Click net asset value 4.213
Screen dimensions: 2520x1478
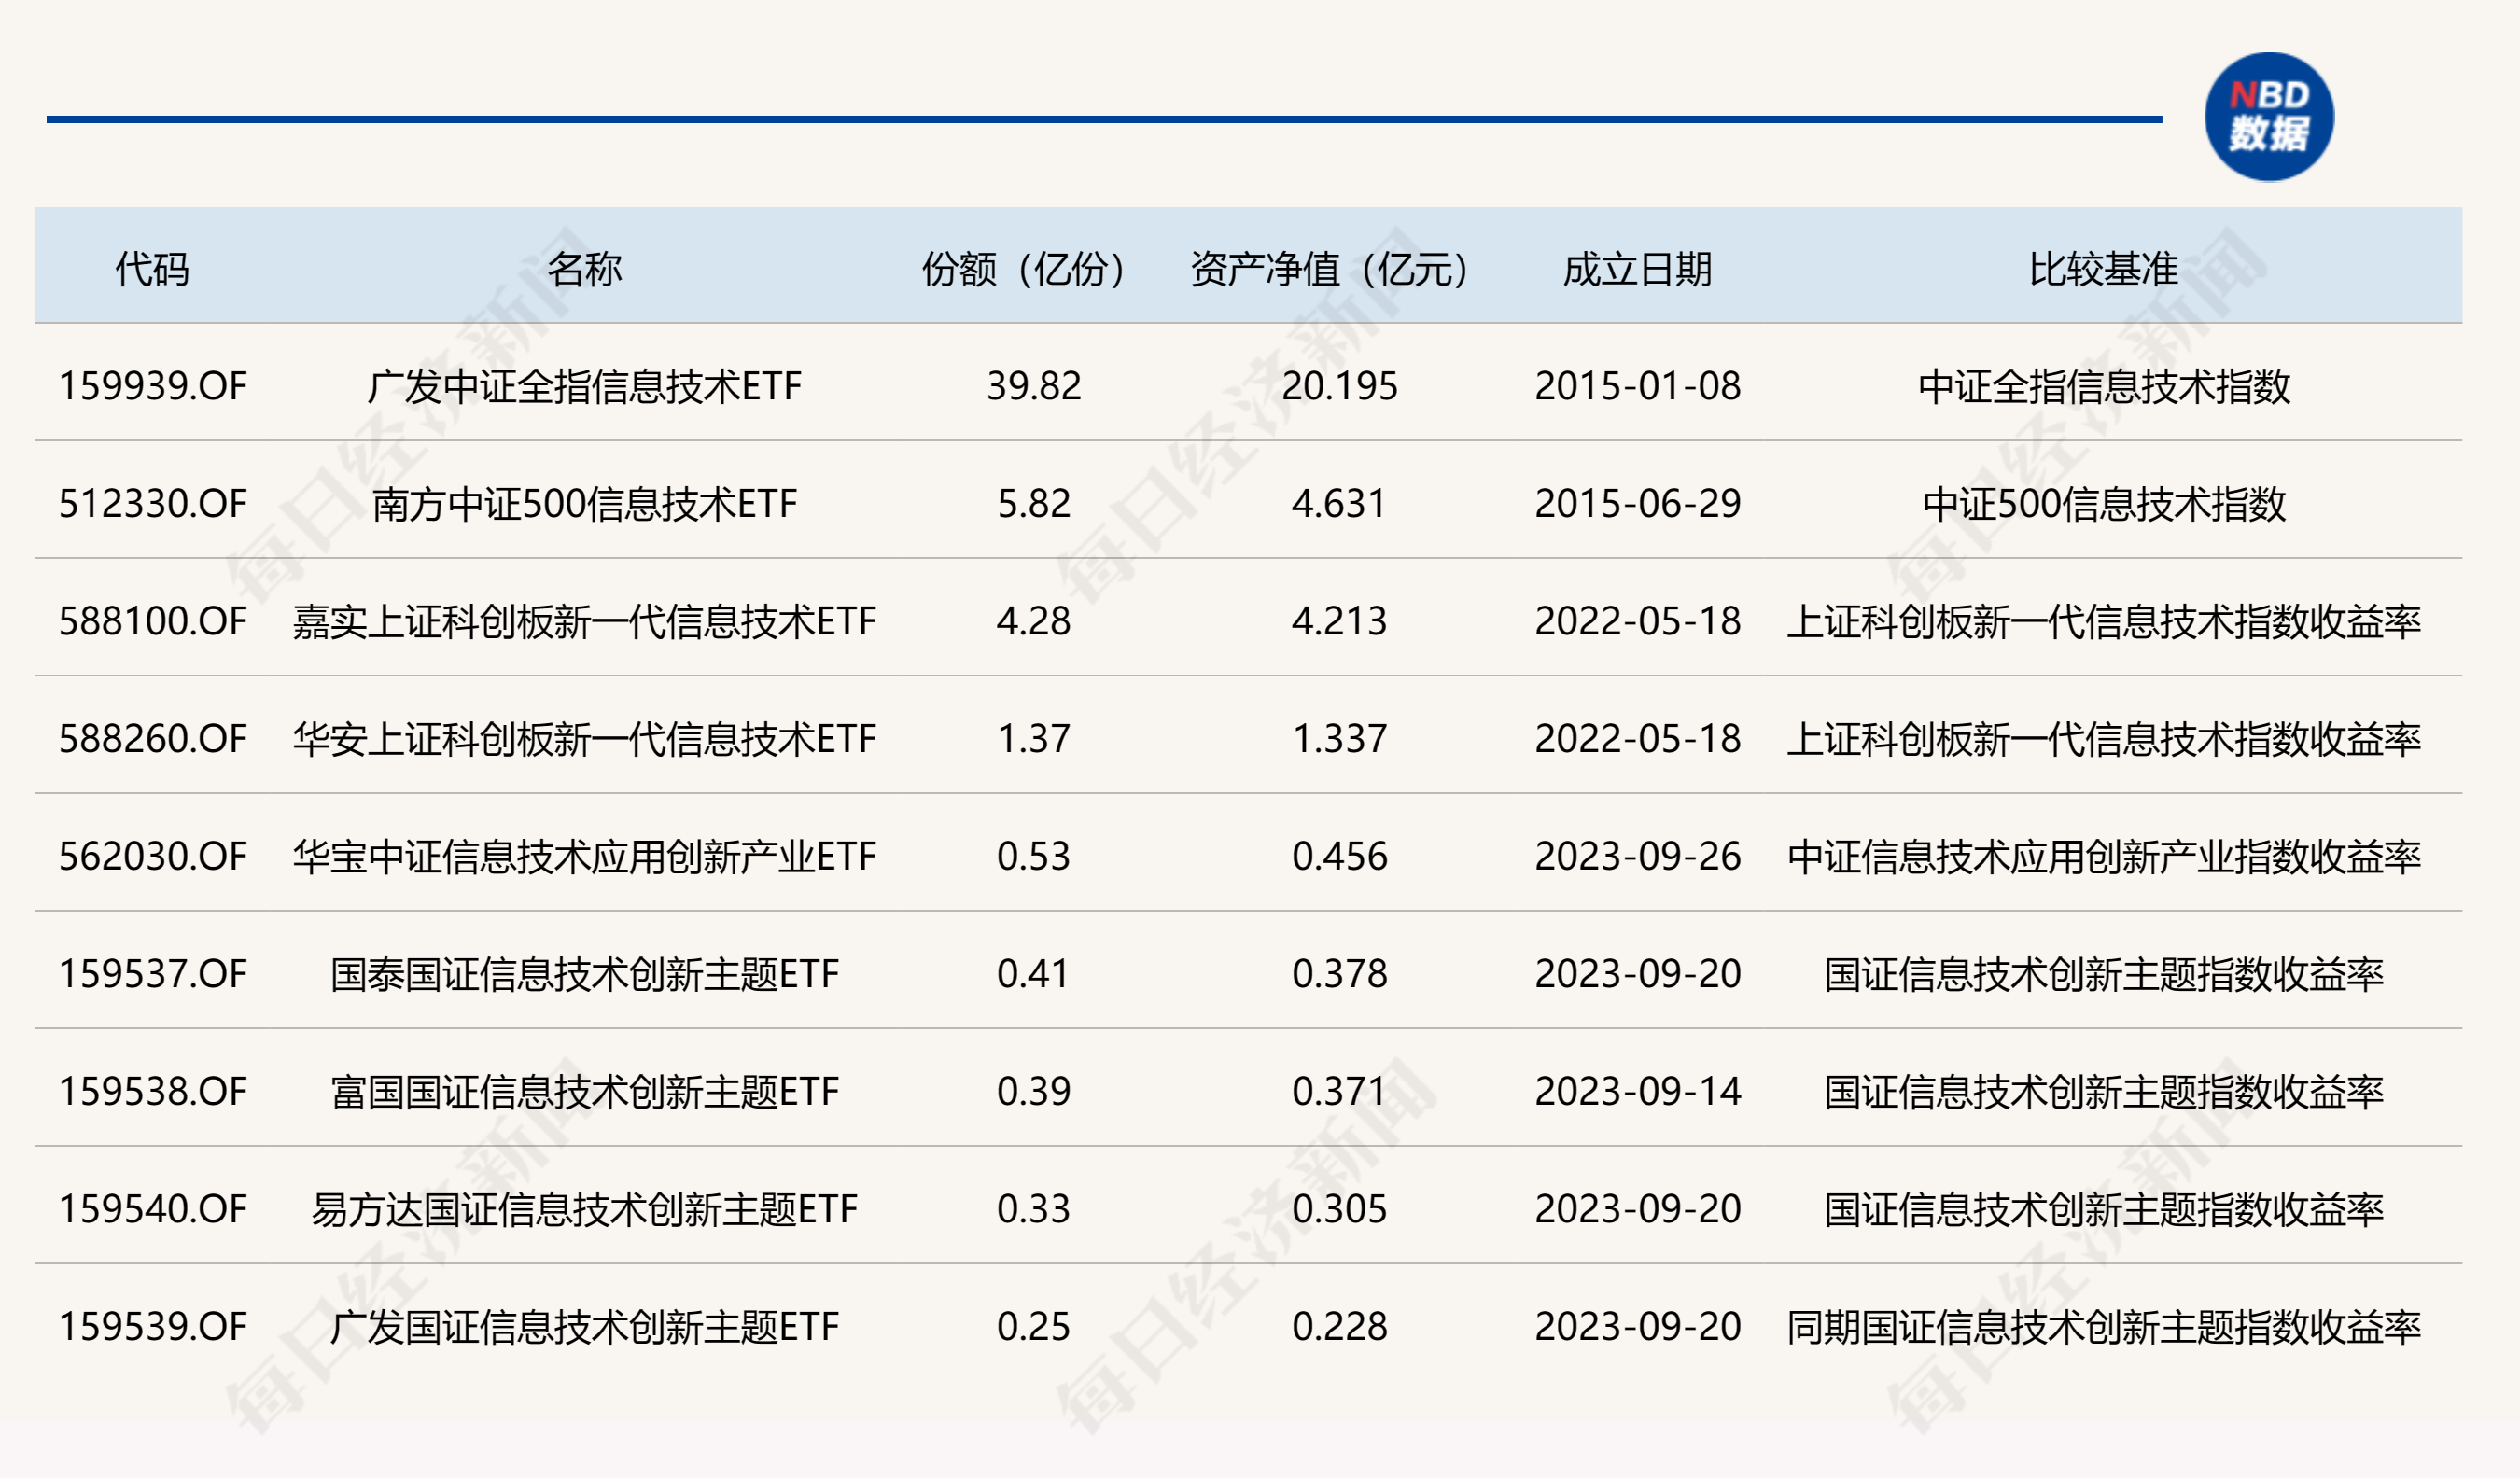click(x=1339, y=621)
